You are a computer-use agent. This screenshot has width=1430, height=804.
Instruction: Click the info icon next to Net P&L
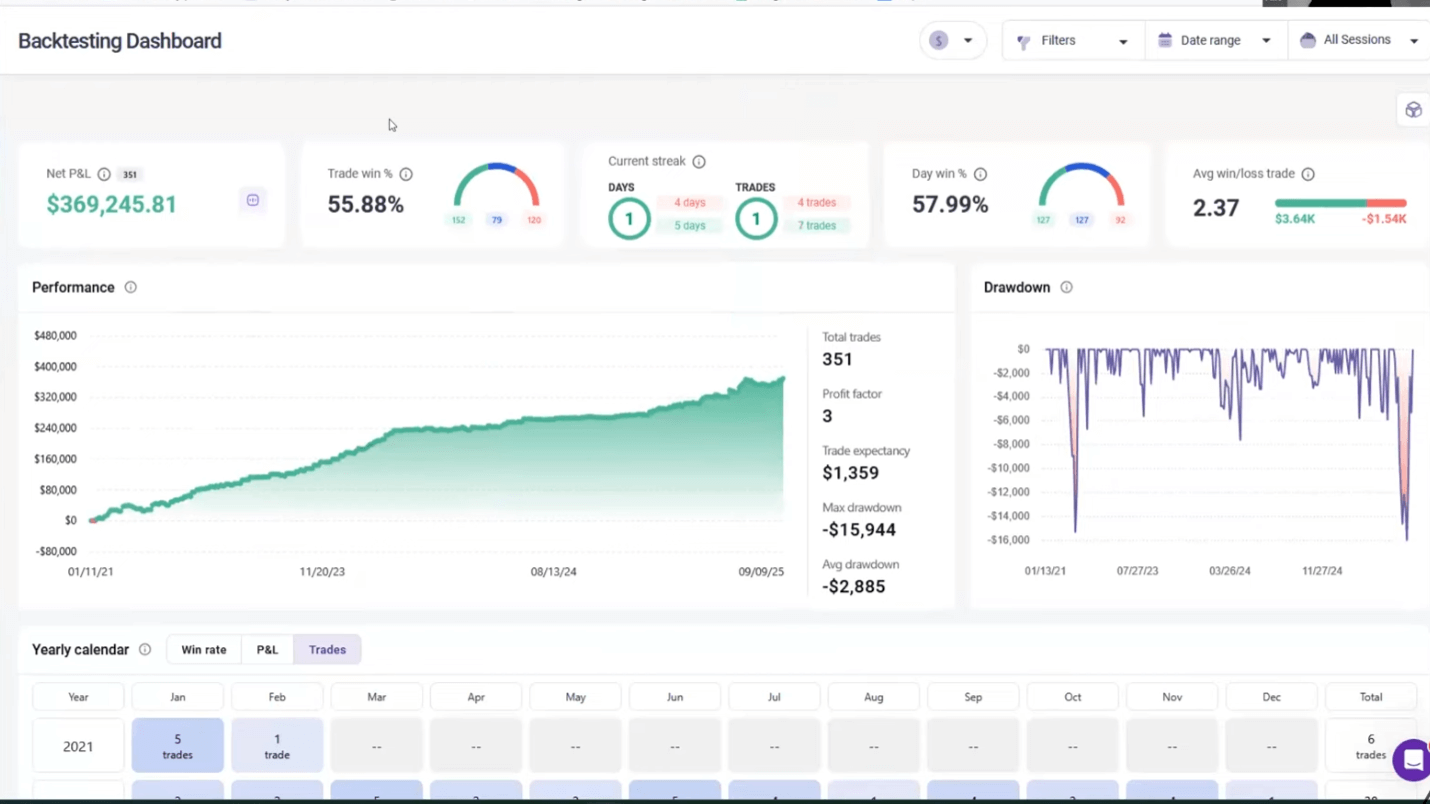(x=104, y=174)
